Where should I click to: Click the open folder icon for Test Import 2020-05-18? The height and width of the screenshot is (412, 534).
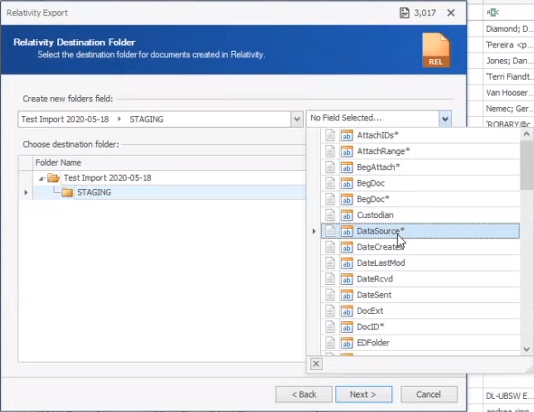coord(53,177)
